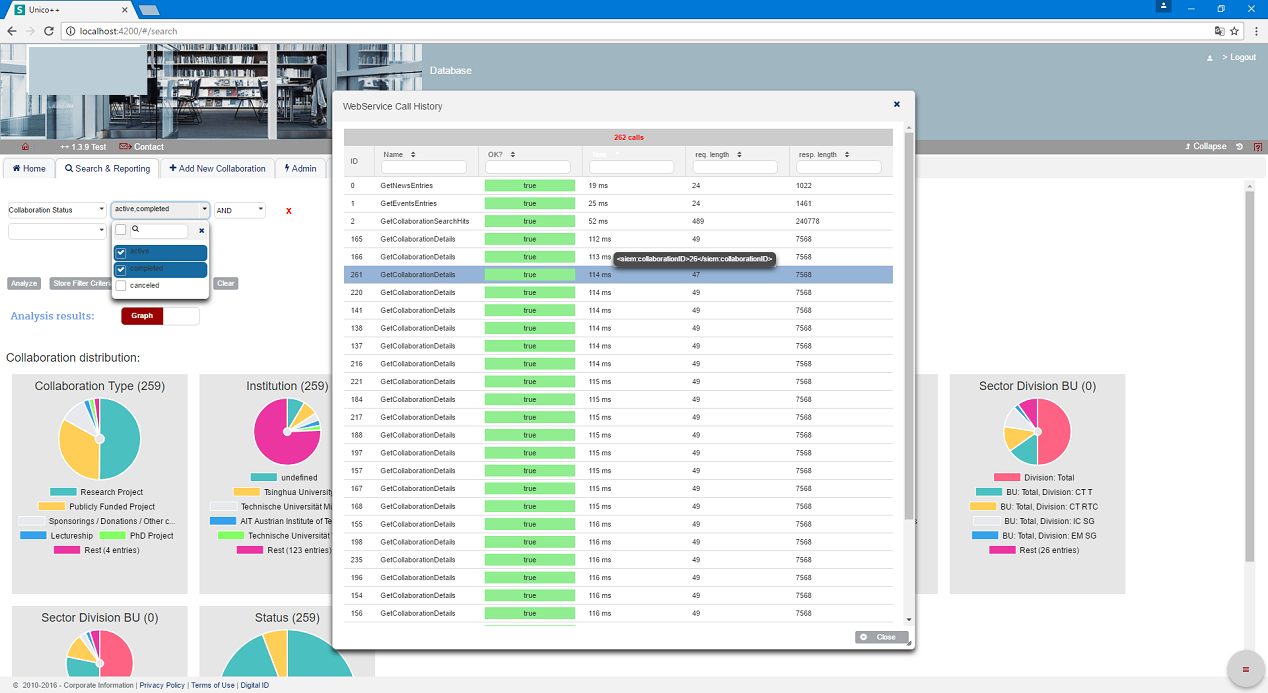Image resolution: width=1268 pixels, height=693 pixels.
Task: Click the Contact link in gray bar
Action: click(x=149, y=147)
